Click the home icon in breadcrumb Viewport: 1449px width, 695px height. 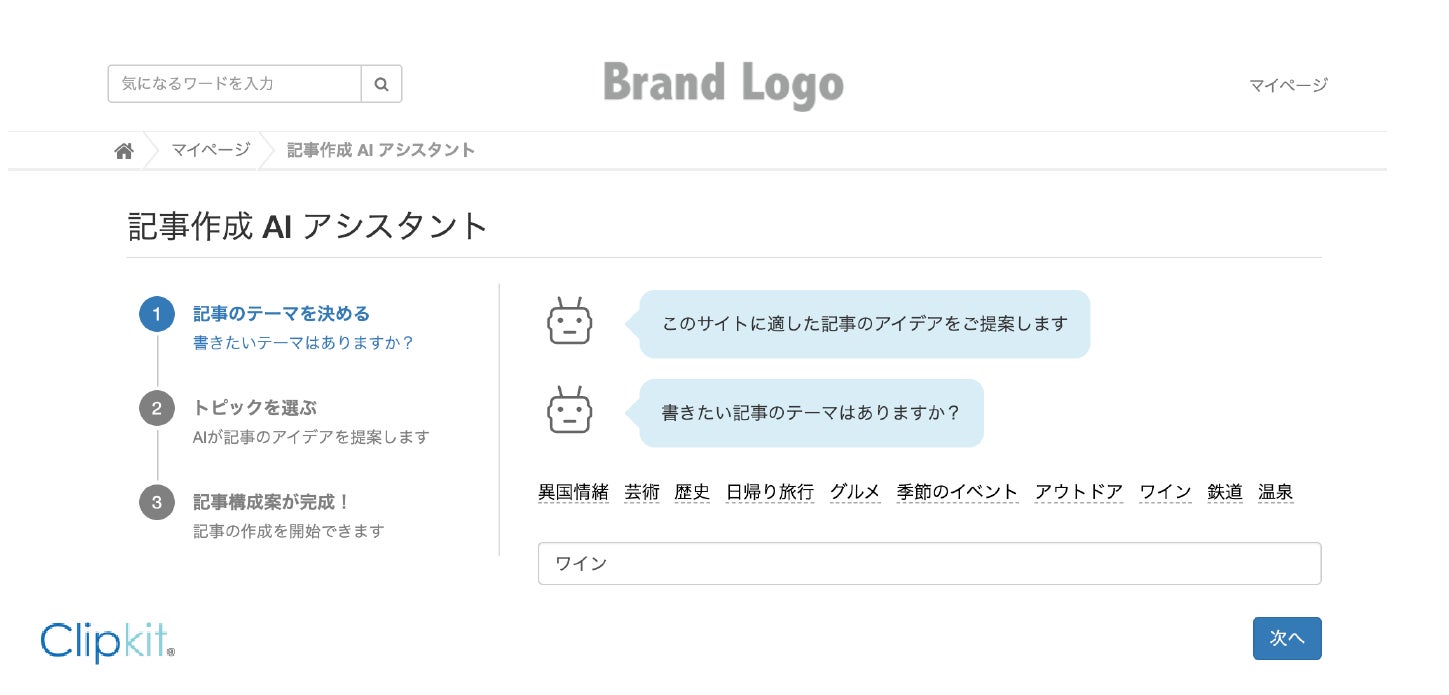(x=124, y=151)
